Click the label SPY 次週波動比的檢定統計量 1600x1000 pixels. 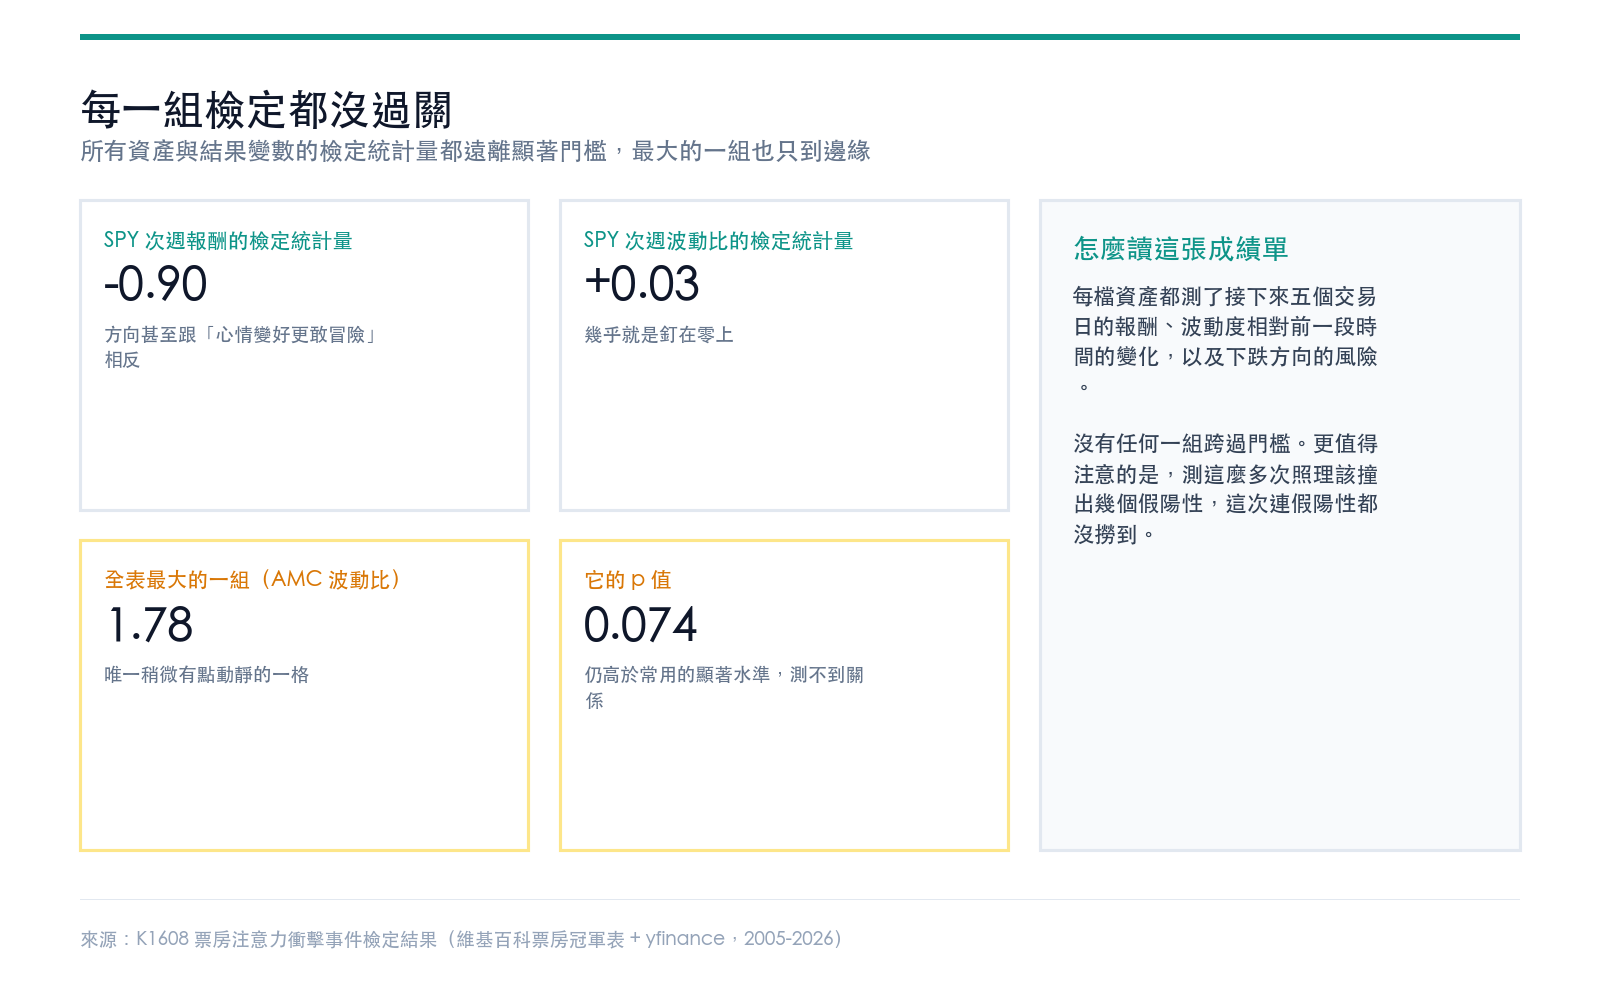coord(718,241)
